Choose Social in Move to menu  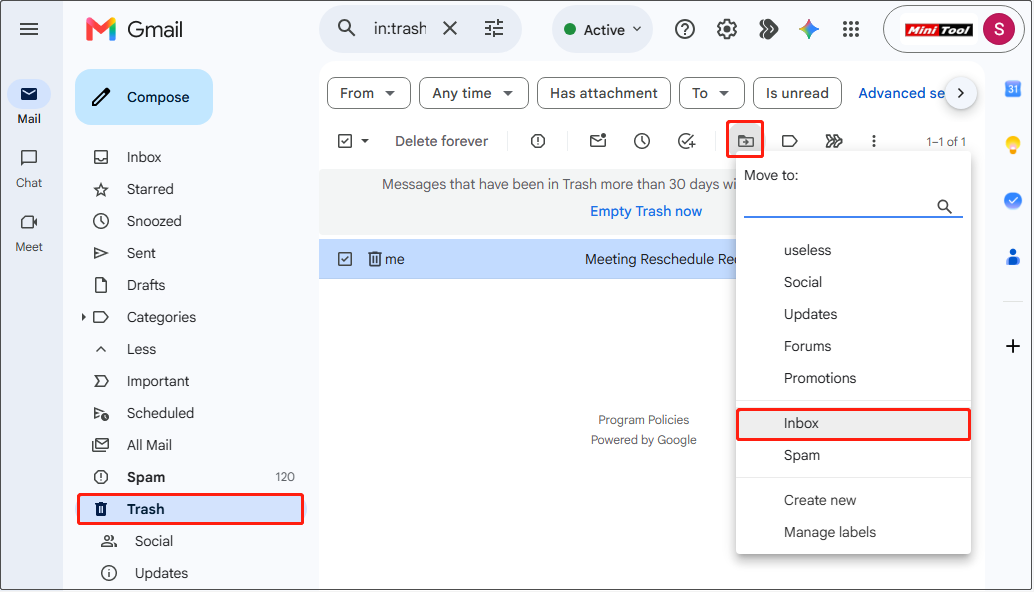coord(853,282)
